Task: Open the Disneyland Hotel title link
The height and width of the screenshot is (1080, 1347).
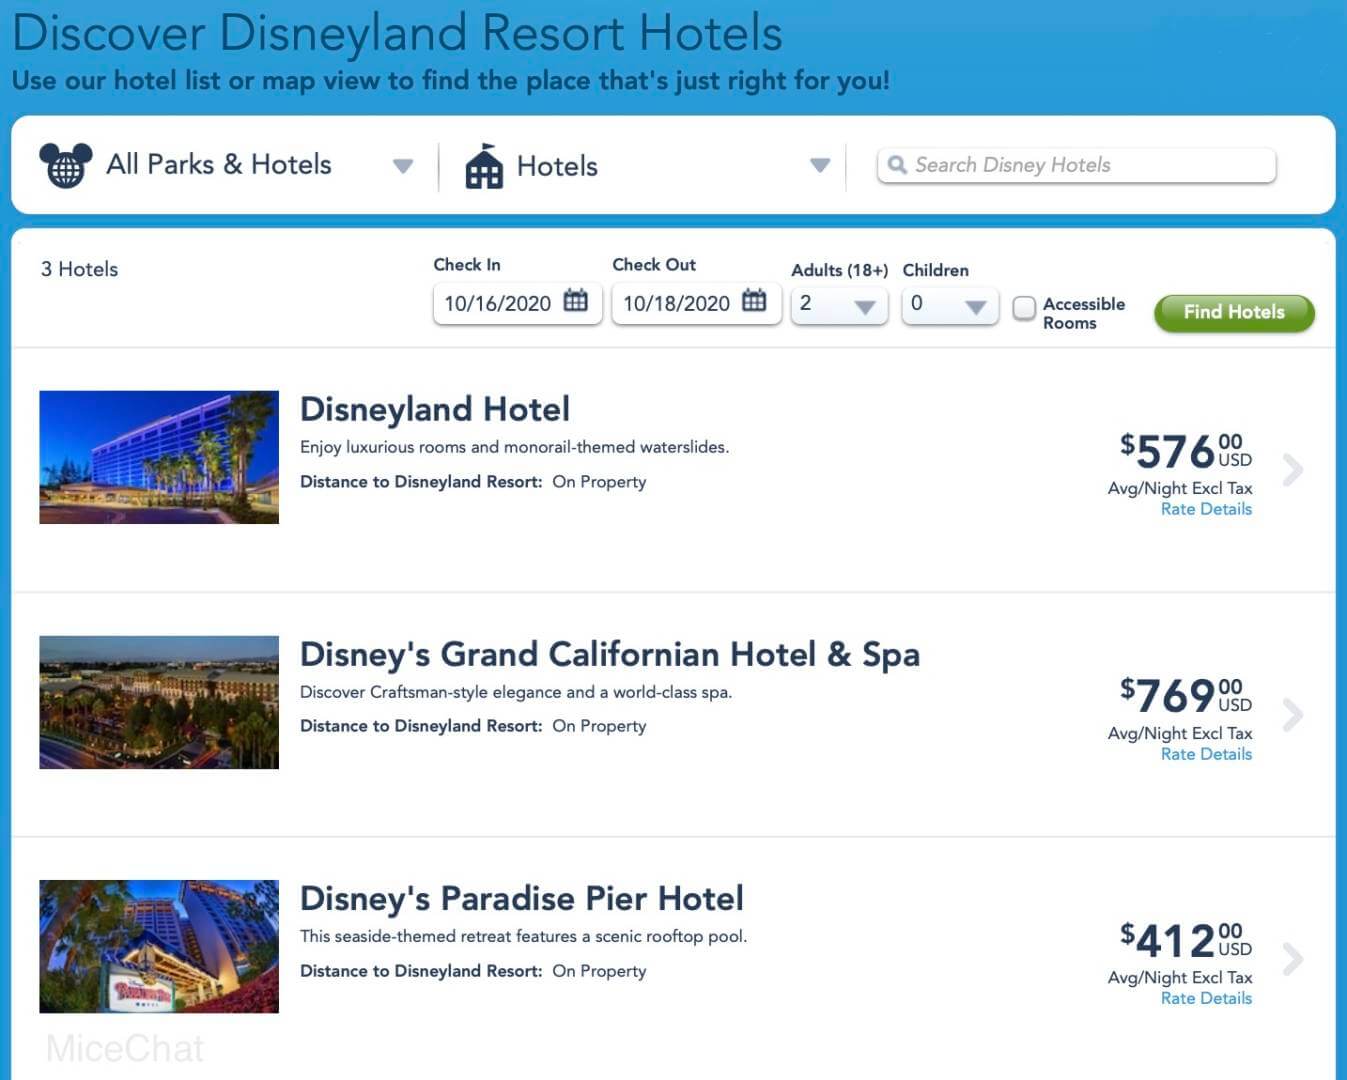Action: 435,409
